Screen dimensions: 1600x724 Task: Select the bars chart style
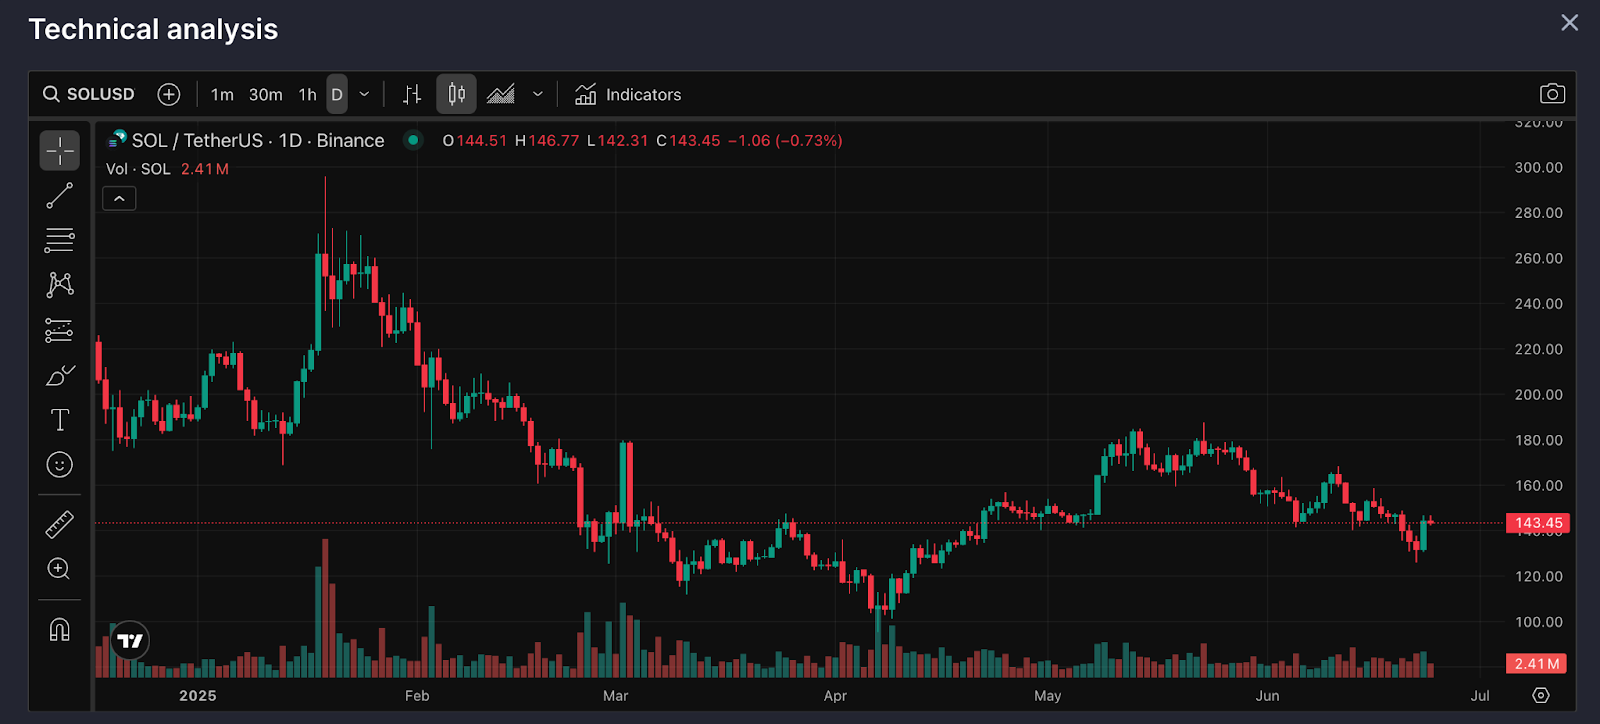pyautogui.click(x=412, y=94)
